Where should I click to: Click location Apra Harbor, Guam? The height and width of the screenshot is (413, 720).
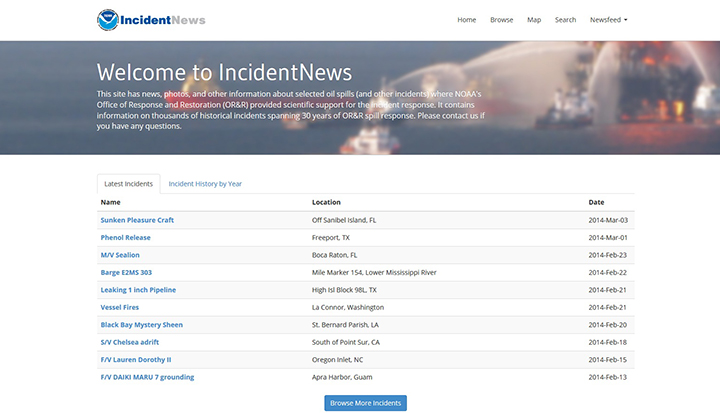pyautogui.click(x=342, y=377)
